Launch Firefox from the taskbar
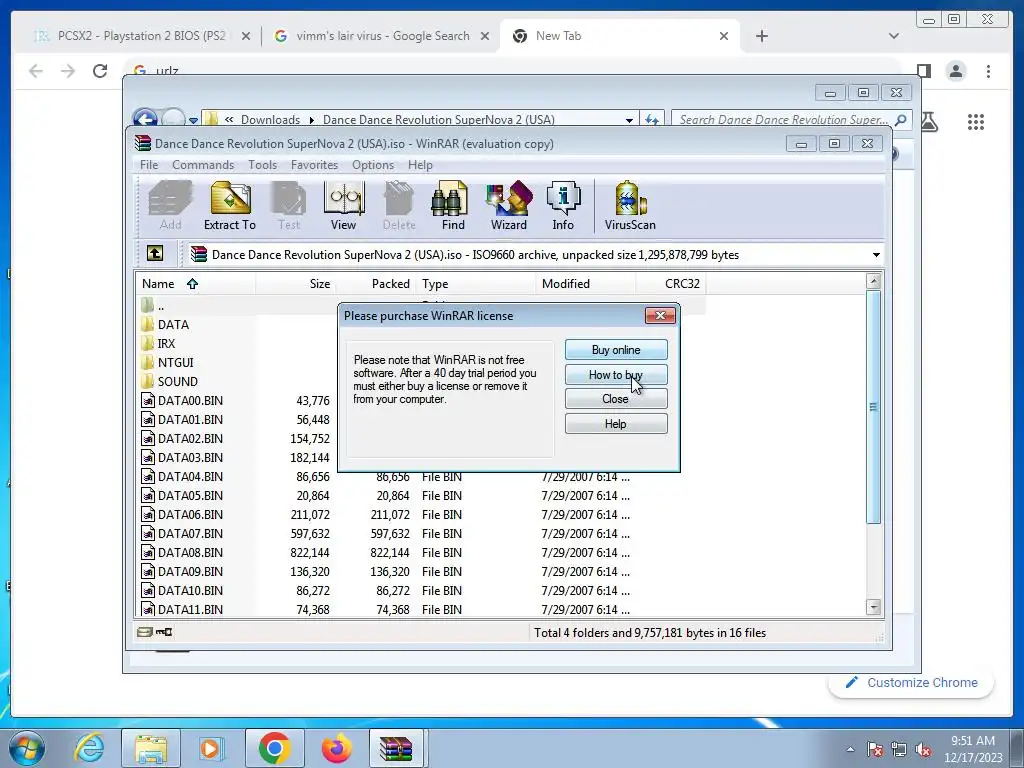The width and height of the screenshot is (1024, 768). 336,748
